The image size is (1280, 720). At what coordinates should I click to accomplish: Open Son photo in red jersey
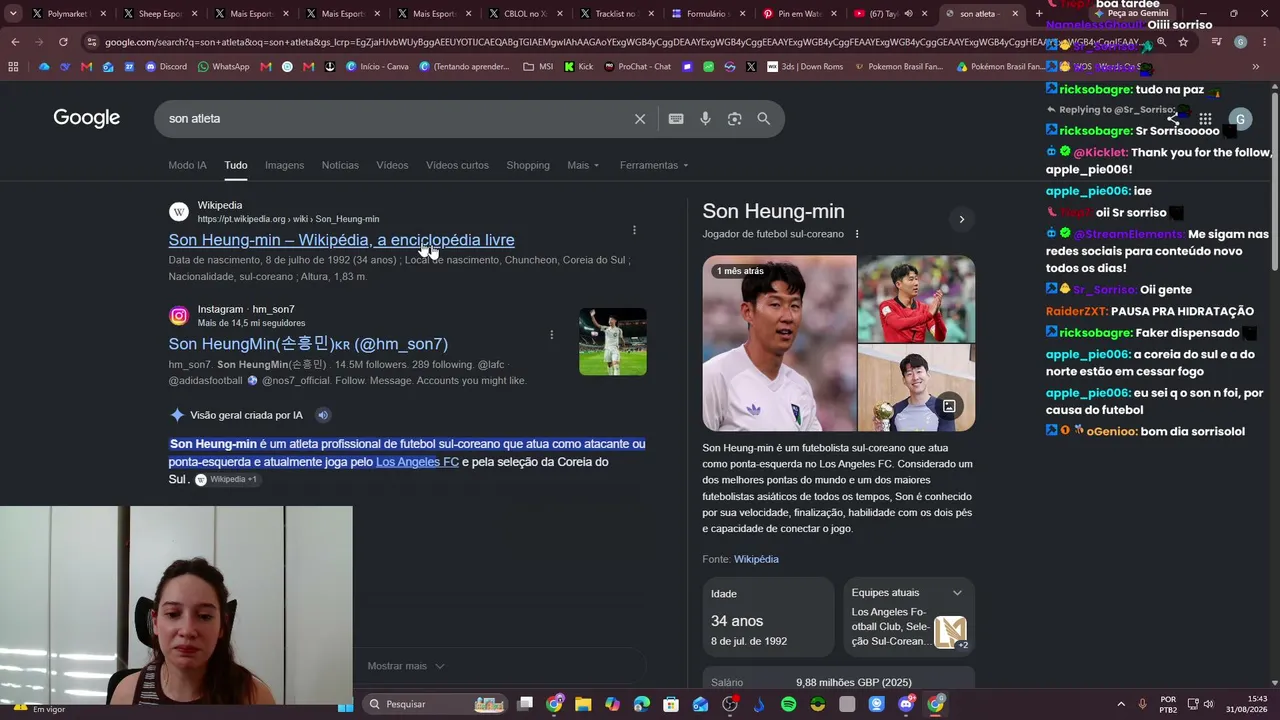(916, 298)
